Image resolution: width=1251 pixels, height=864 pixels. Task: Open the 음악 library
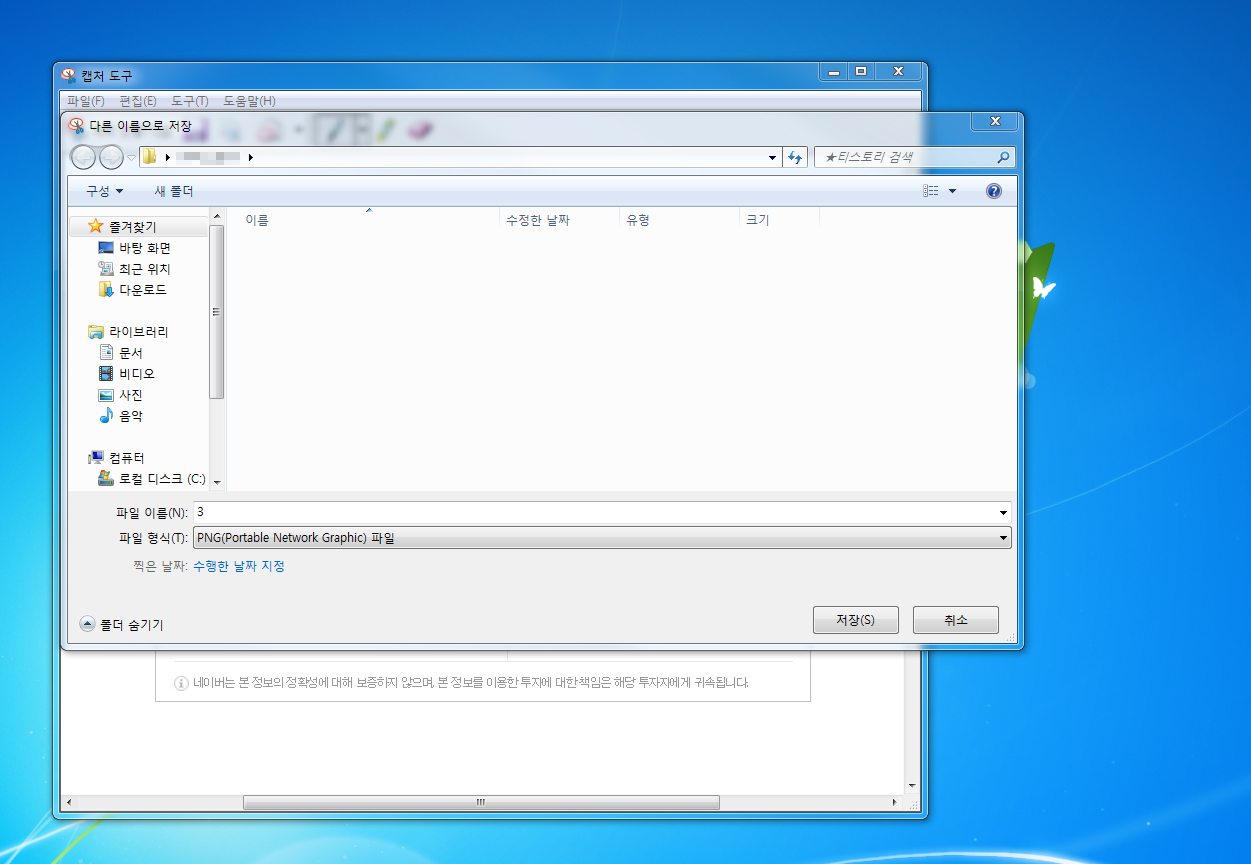point(120,416)
